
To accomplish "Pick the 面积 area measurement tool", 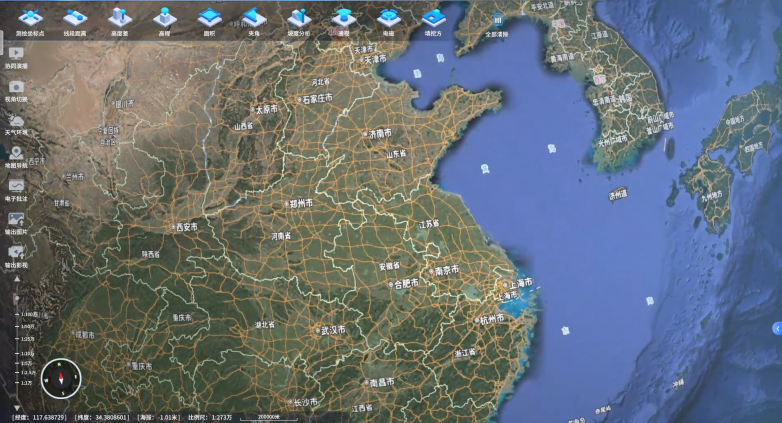I will pos(209,17).
